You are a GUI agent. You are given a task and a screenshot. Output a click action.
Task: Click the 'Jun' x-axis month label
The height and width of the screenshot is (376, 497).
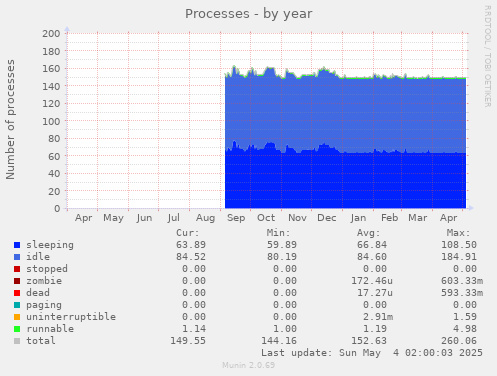pyautogui.click(x=144, y=218)
